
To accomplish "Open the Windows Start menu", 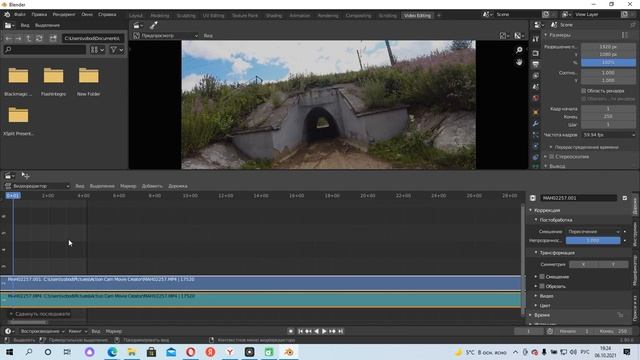I will click(x=9, y=352).
